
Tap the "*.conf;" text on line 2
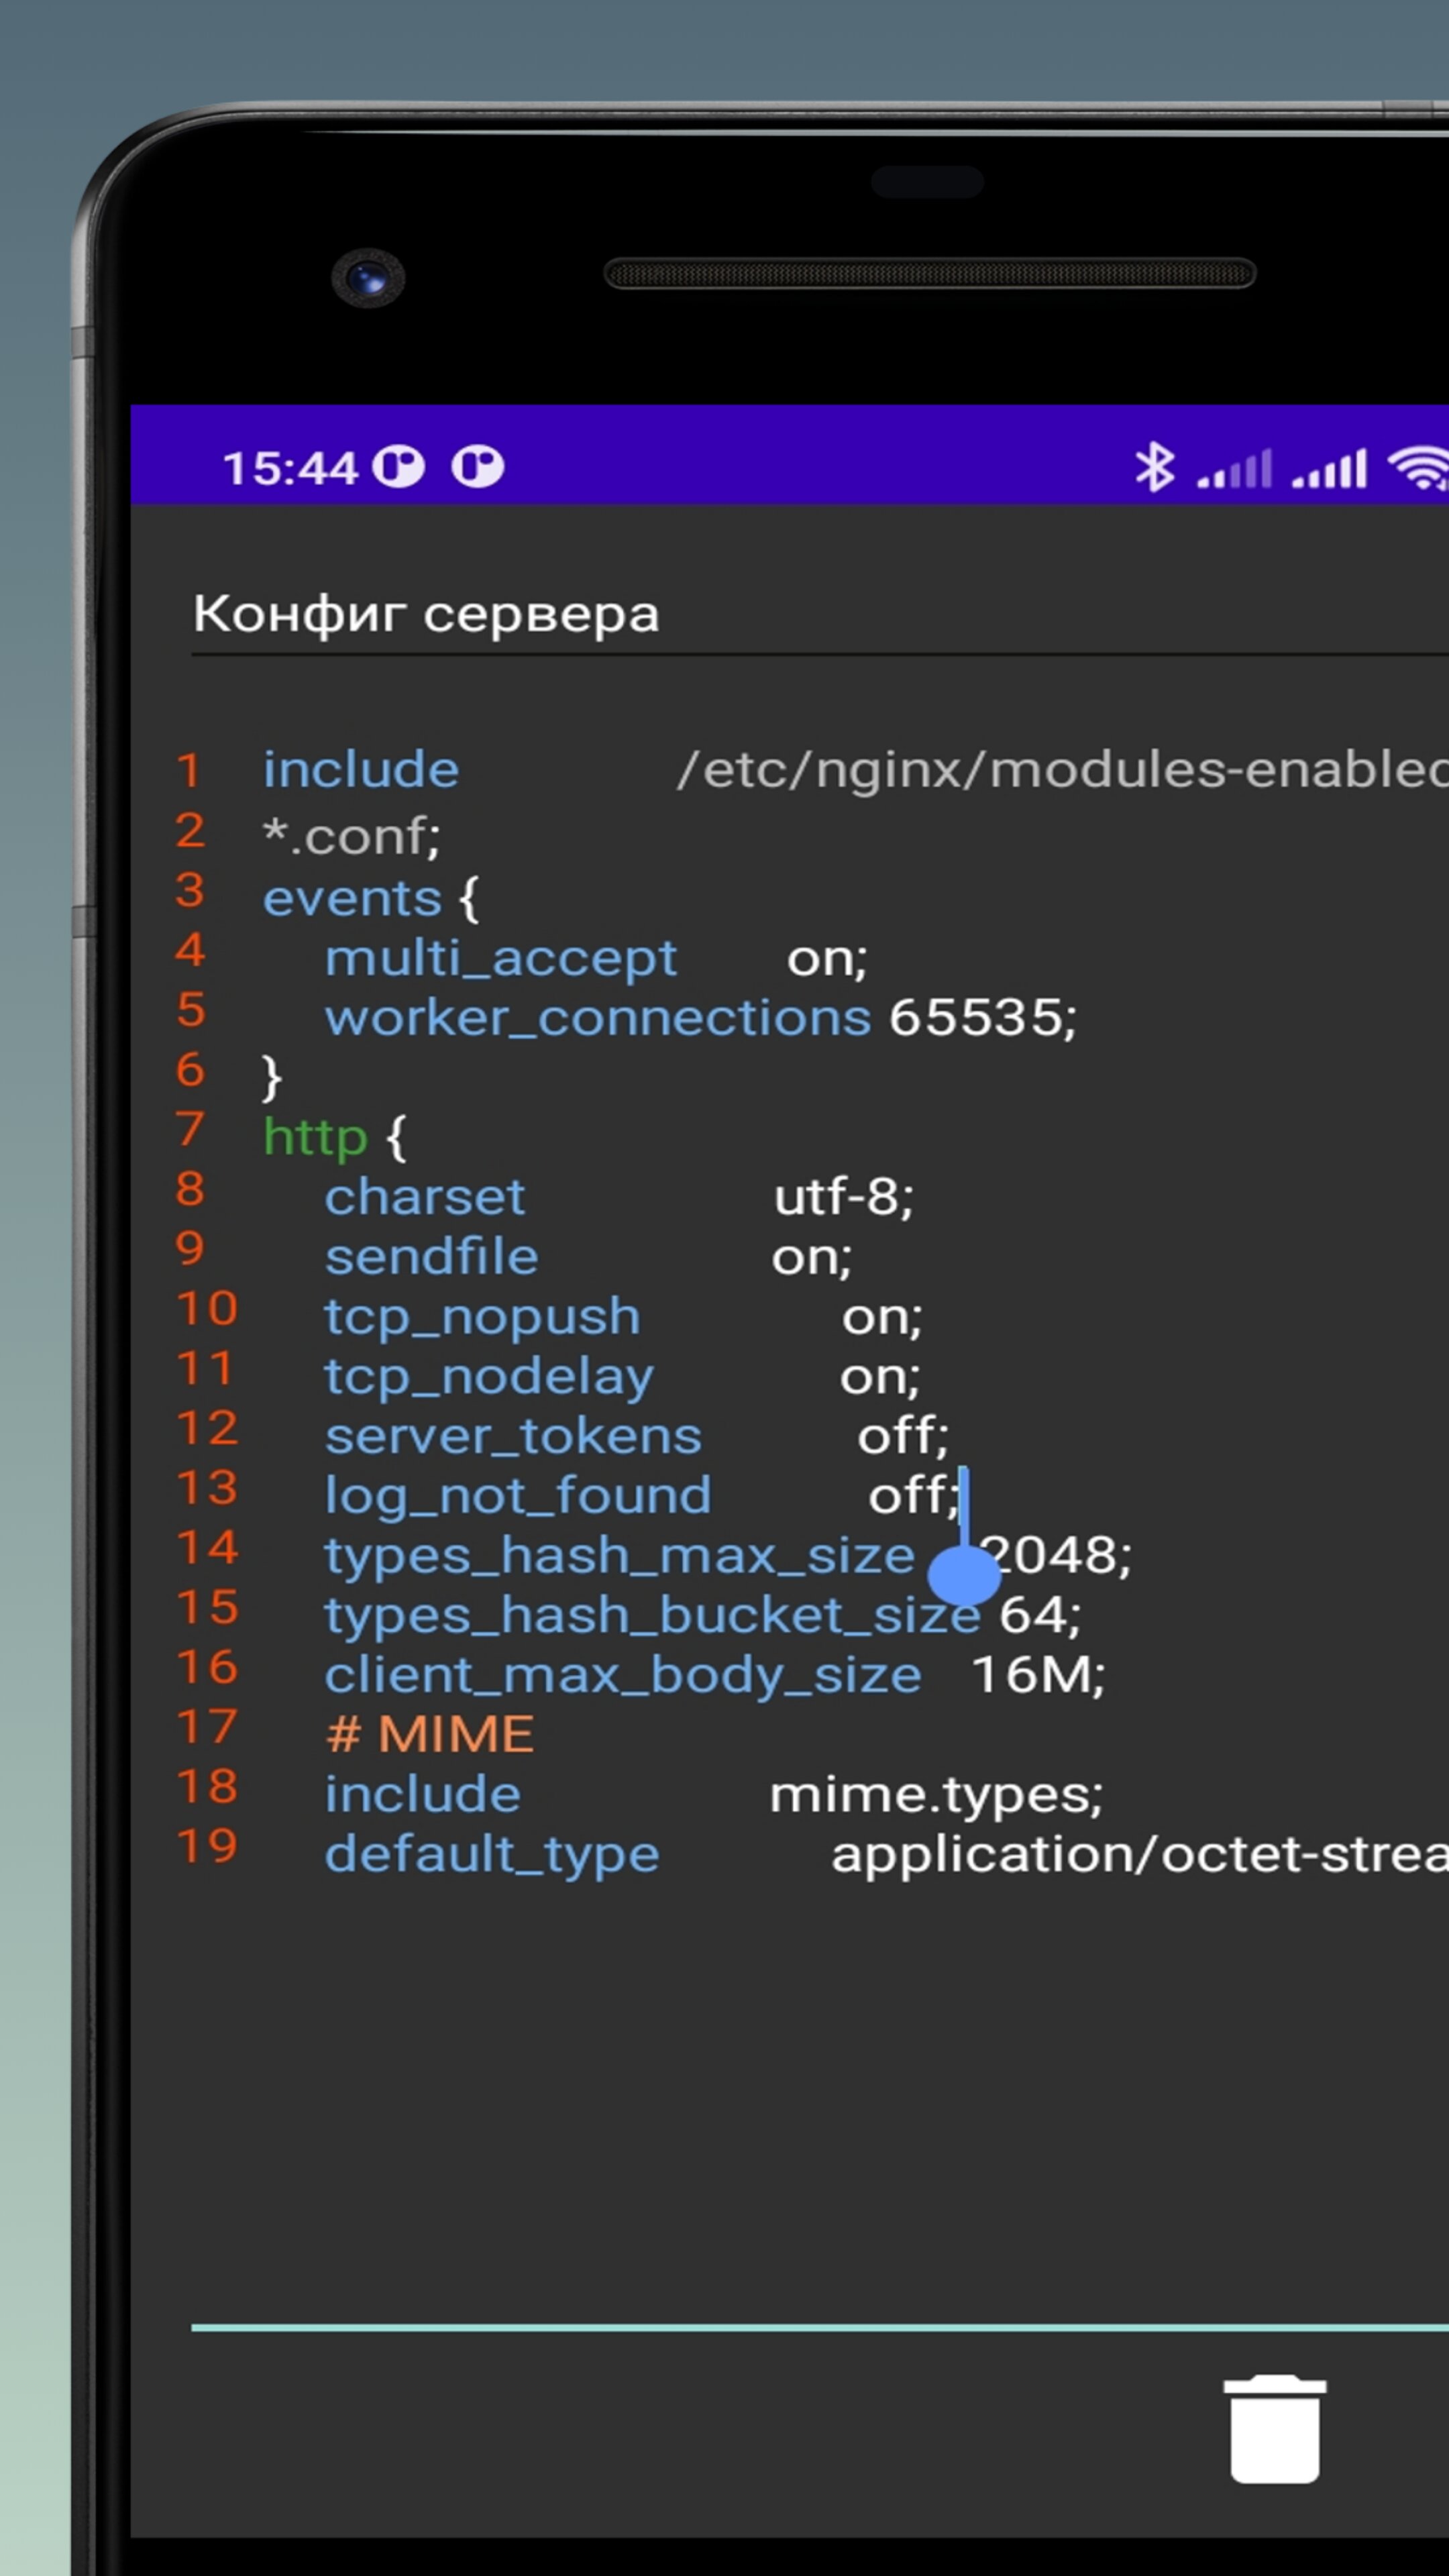click(351, 837)
